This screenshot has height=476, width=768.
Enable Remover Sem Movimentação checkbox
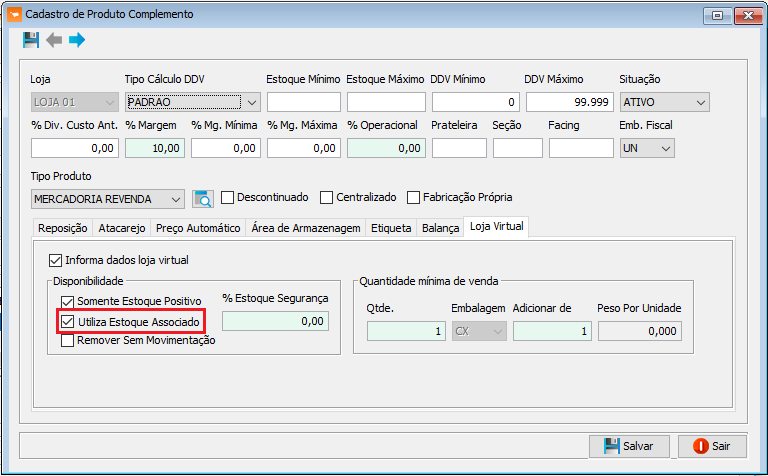[x=68, y=340]
